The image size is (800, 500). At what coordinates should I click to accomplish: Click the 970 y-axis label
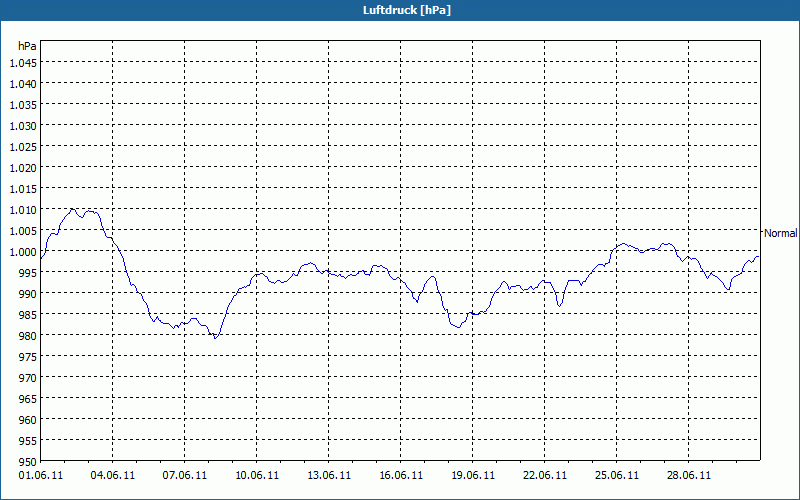tap(29, 378)
